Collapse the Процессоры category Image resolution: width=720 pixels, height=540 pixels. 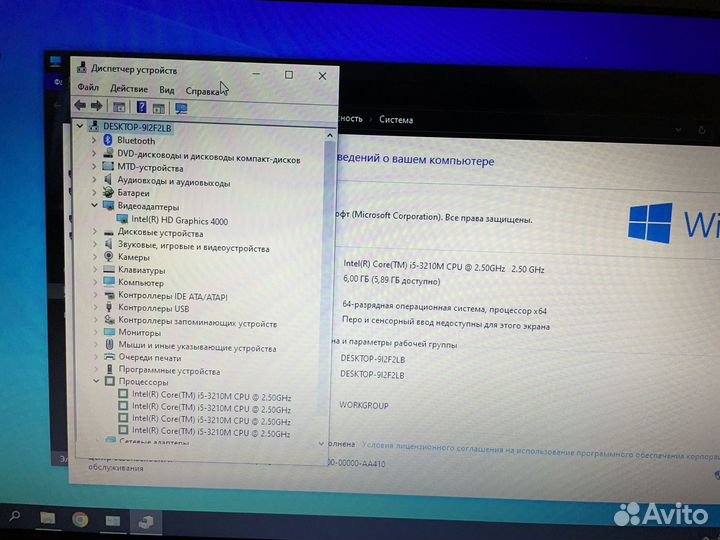coord(96,381)
